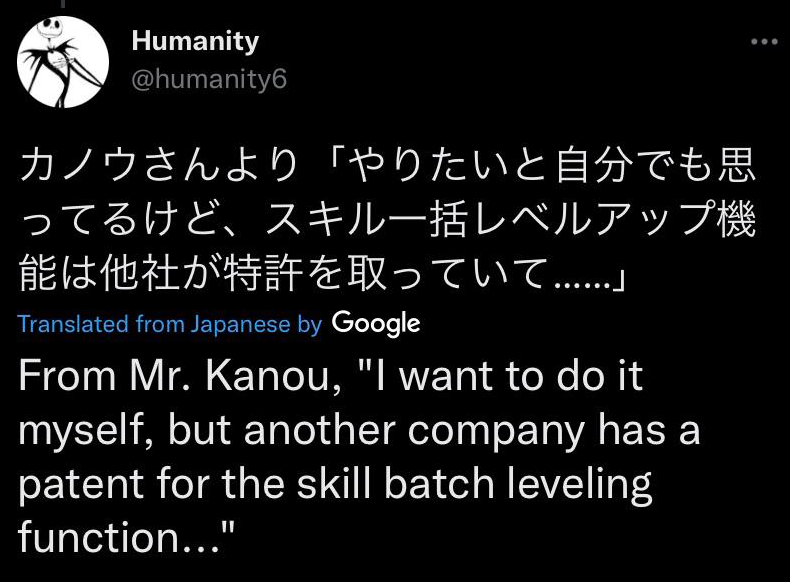Select the @humanity6 handle
Screen dimensions: 790x582
[x=209, y=80]
